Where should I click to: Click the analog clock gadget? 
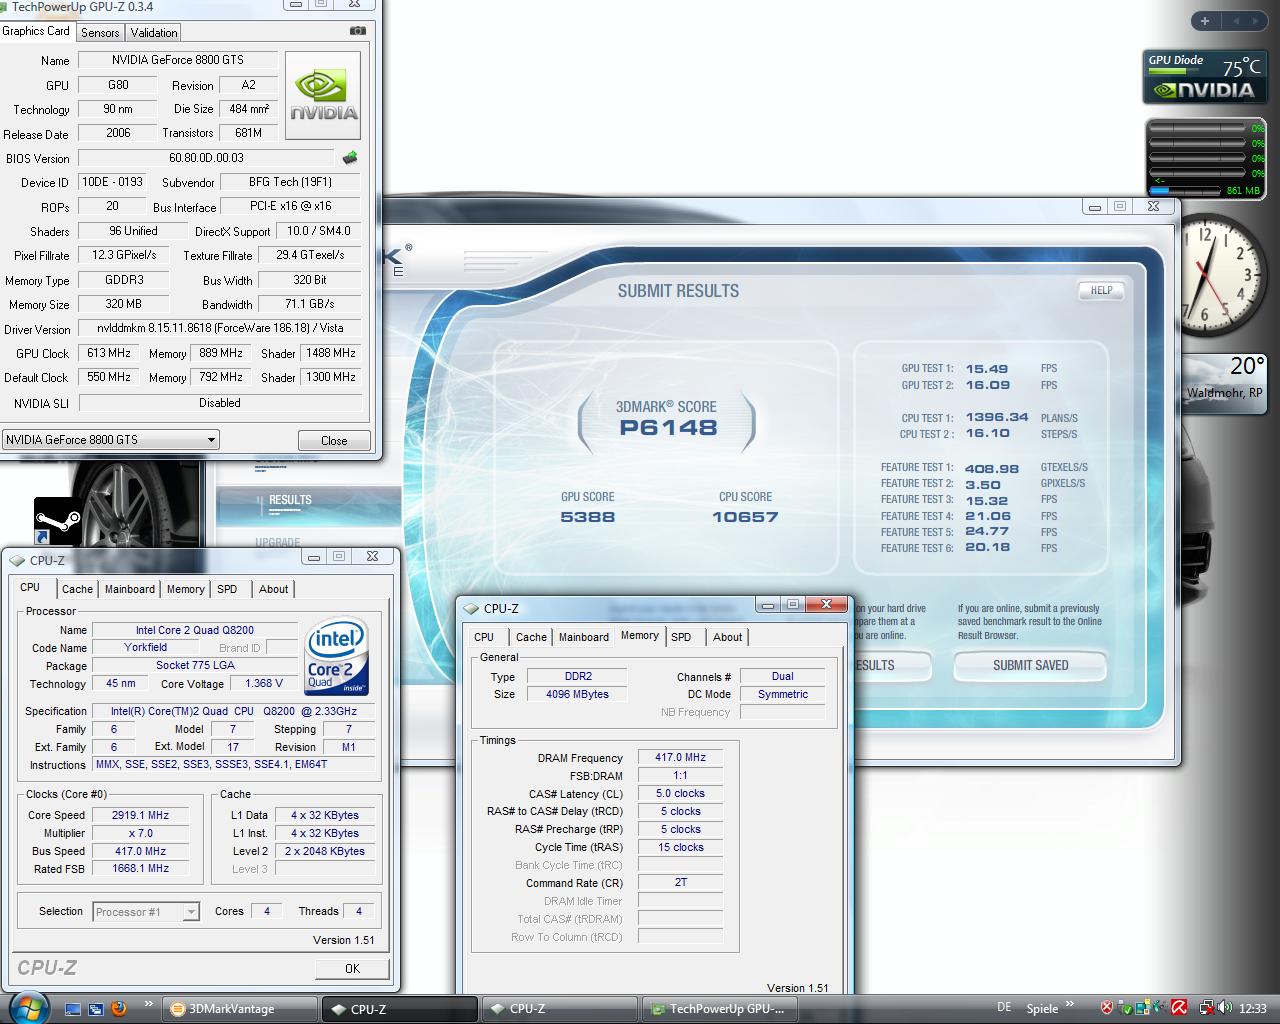(1222, 276)
